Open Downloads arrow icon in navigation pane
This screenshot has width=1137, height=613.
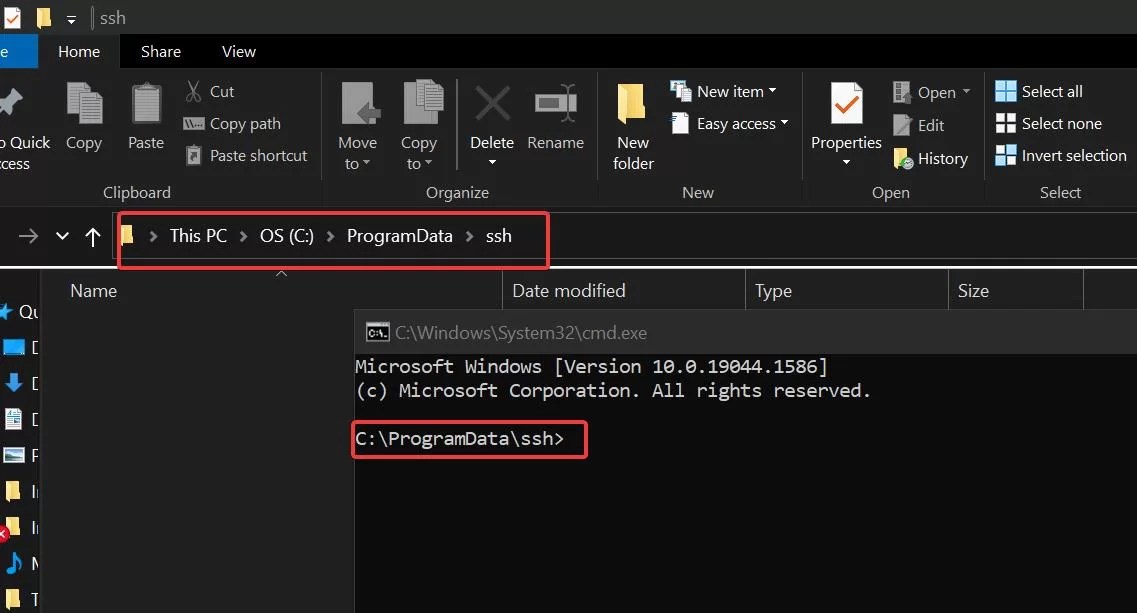tap(14, 382)
